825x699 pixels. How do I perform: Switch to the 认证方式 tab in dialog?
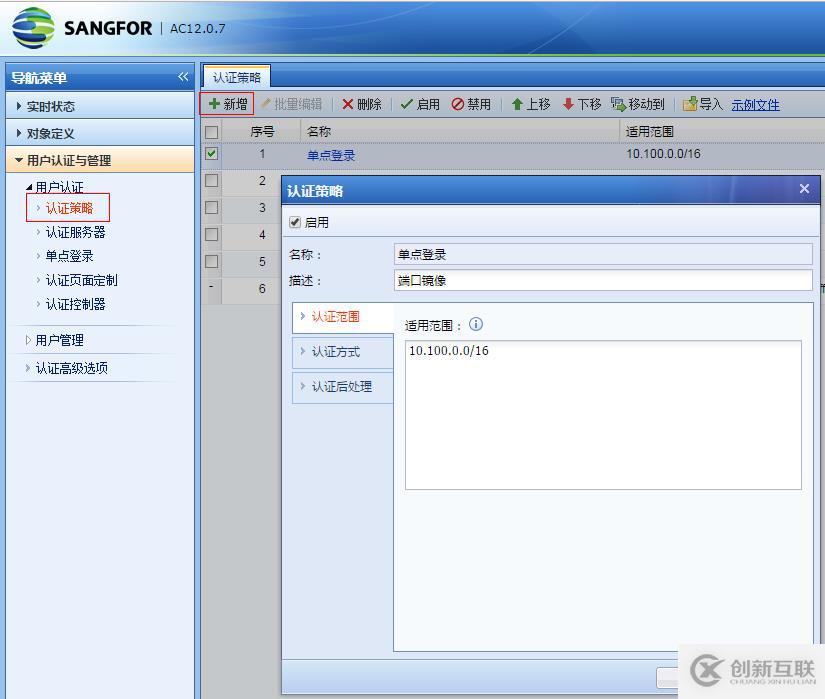point(337,352)
